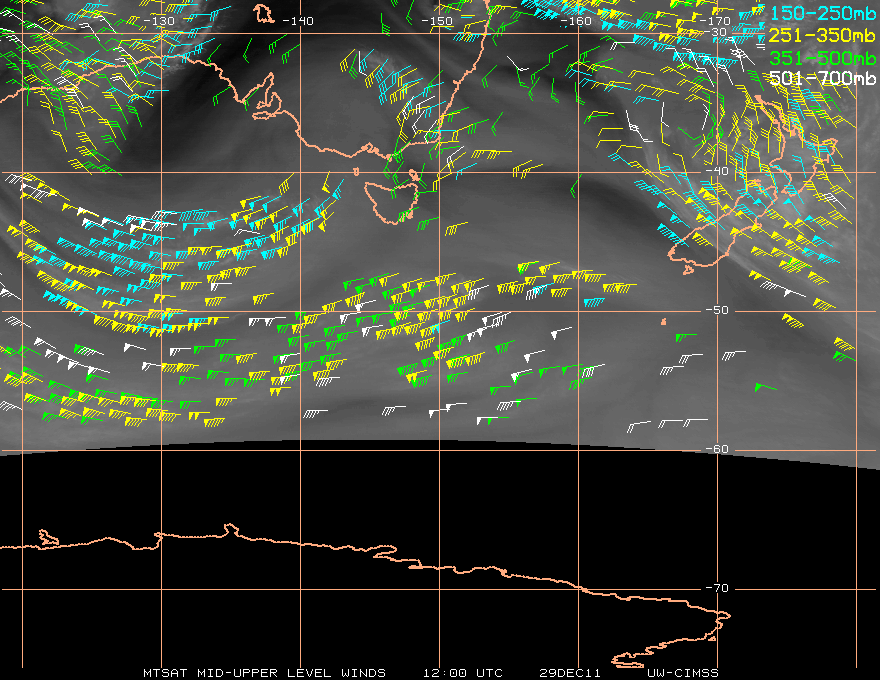Click the -70 latitude label
Image resolution: width=880 pixels, height=680 pixels.
(717, 588)
